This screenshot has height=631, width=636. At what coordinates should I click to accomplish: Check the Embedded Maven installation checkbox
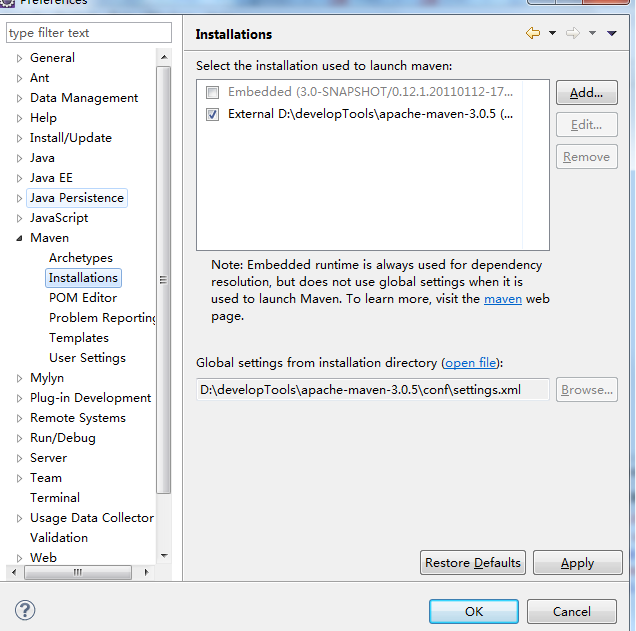point(212,92)
